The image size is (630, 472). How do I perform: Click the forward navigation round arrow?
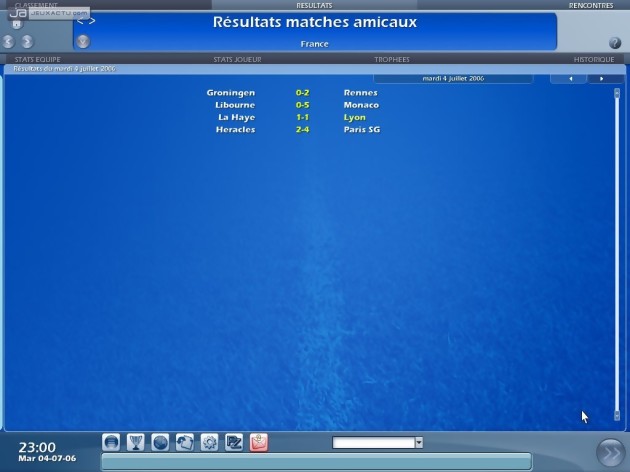pos(27,42)
